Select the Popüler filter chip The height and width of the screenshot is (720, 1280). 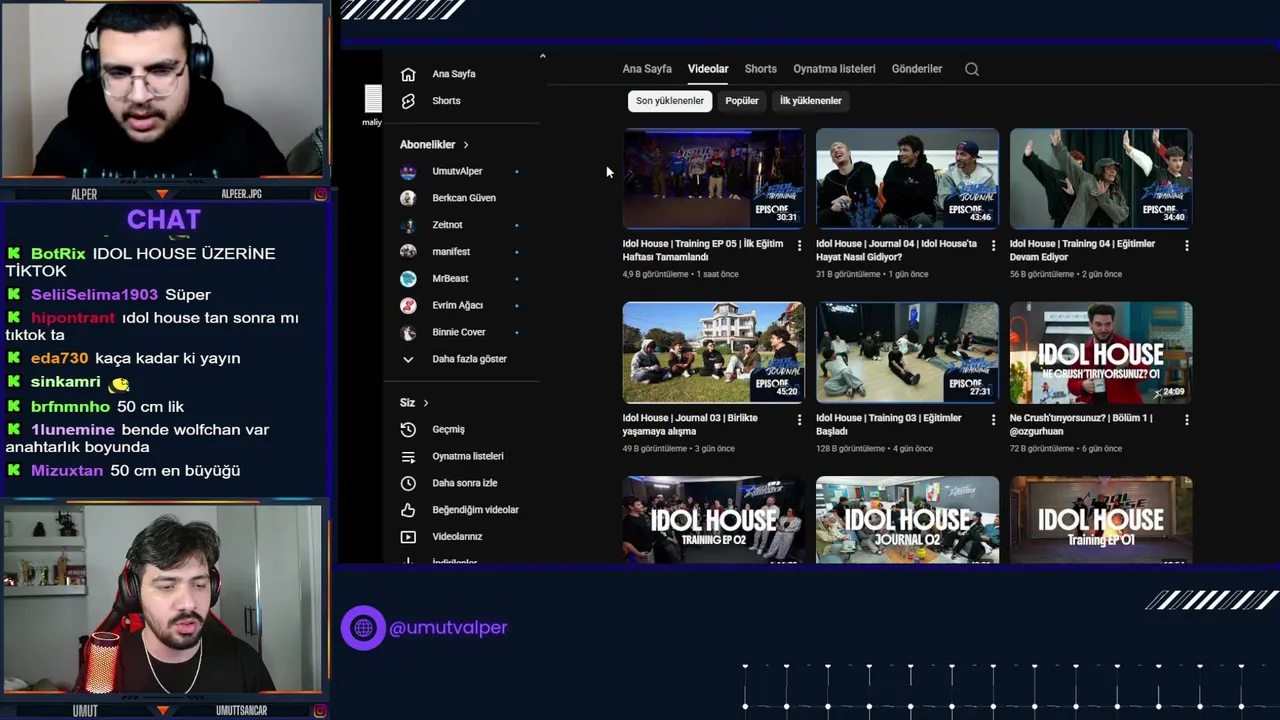pyautogui.click(x=742, y=101)
